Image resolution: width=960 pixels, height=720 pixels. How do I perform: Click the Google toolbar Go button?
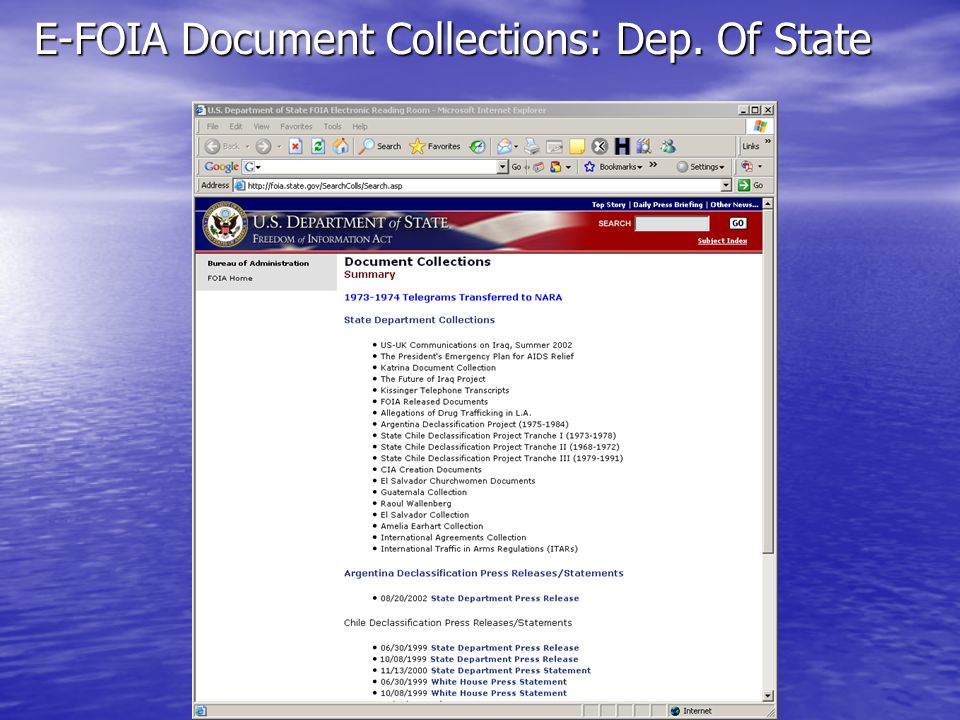tap(516, 167)
